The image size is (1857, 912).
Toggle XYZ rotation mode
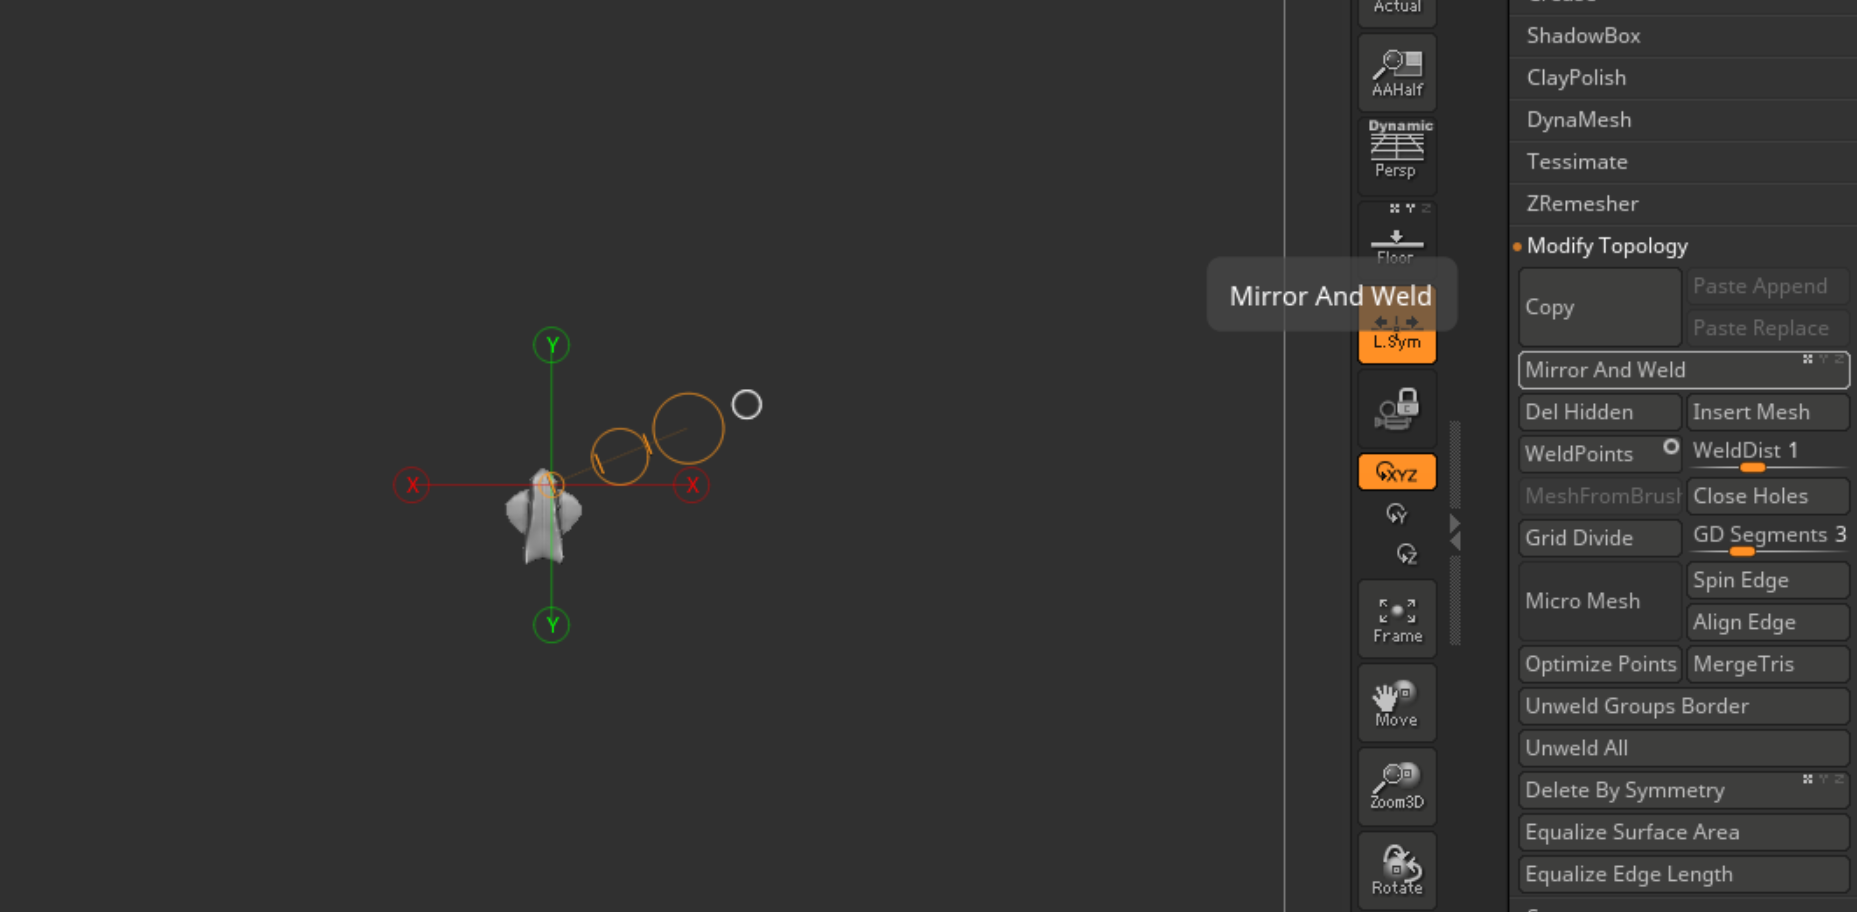pos(1397,472)
